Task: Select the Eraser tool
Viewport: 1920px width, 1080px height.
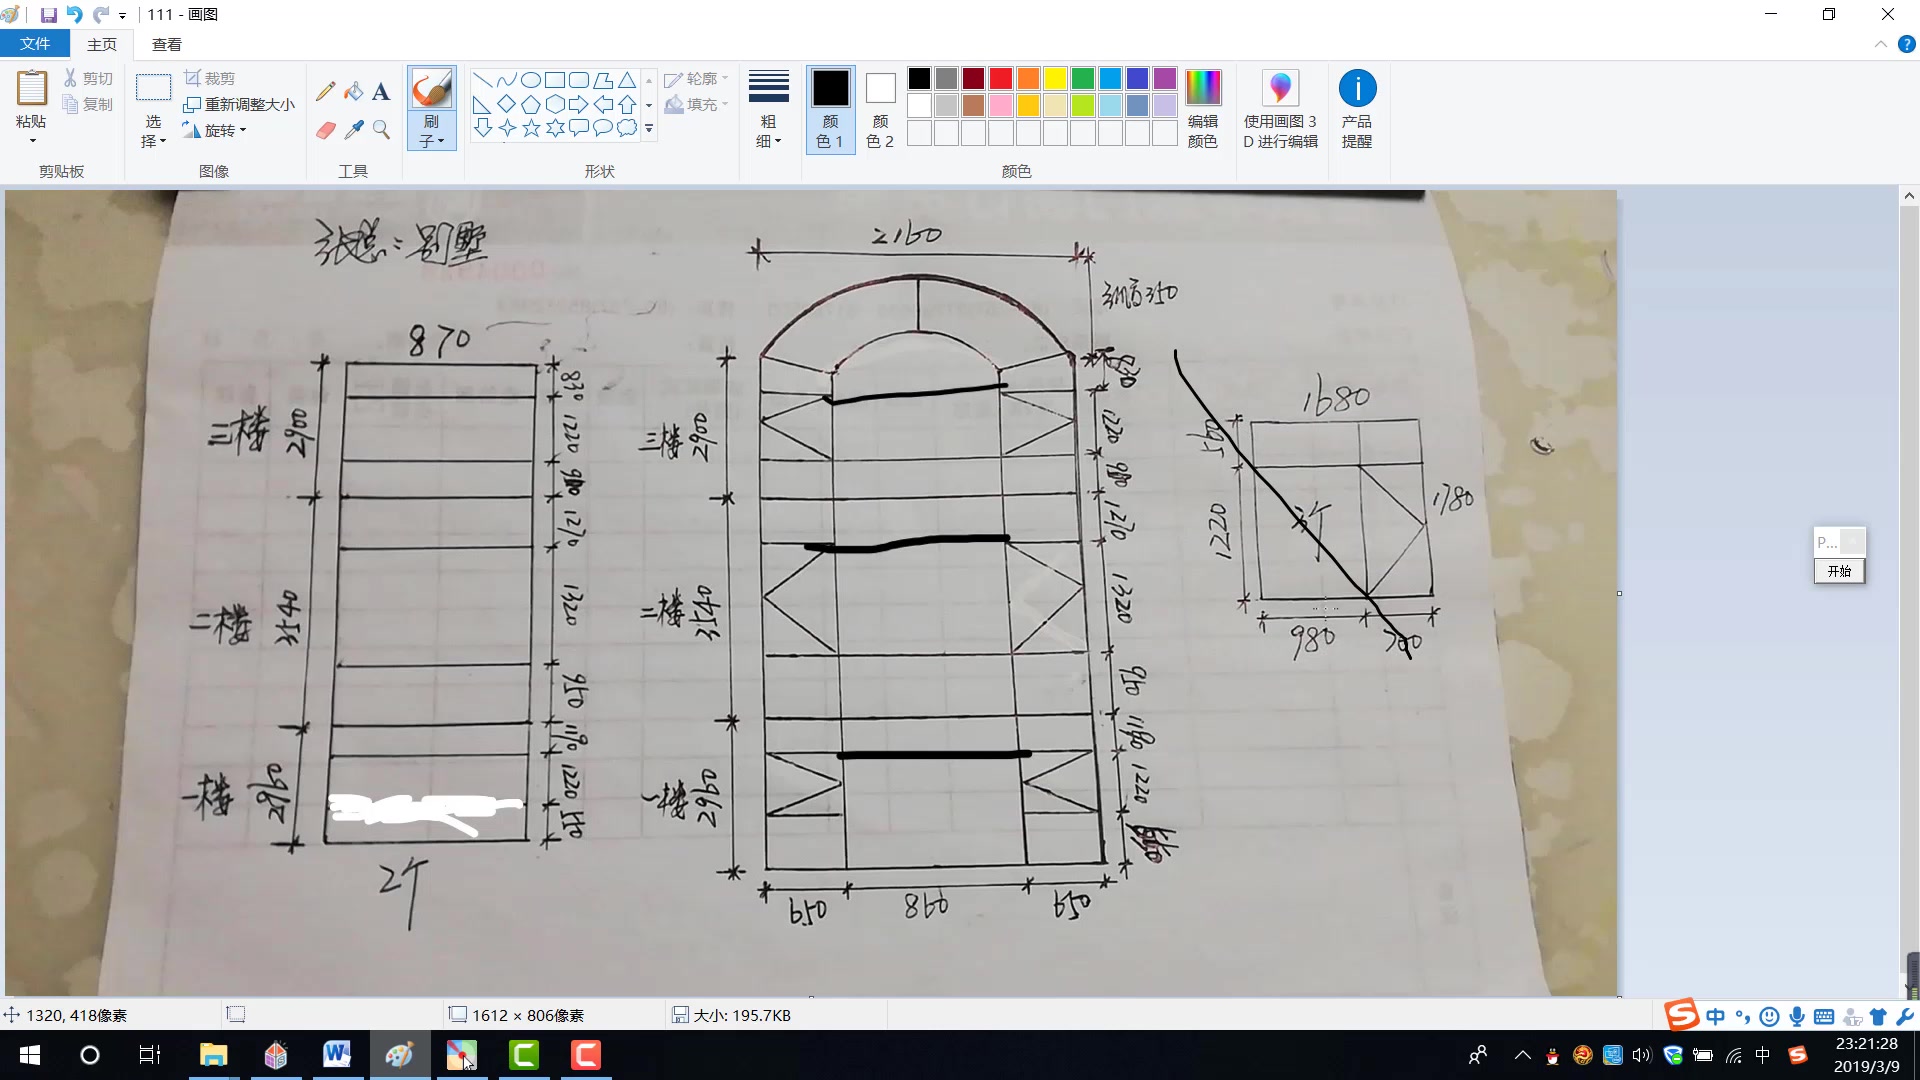Action: [326, 128]
